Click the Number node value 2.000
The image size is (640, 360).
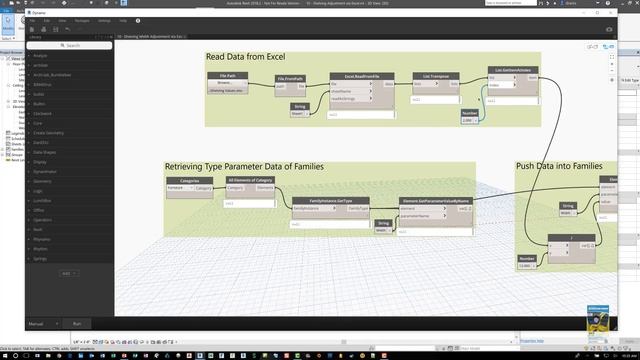467,120
